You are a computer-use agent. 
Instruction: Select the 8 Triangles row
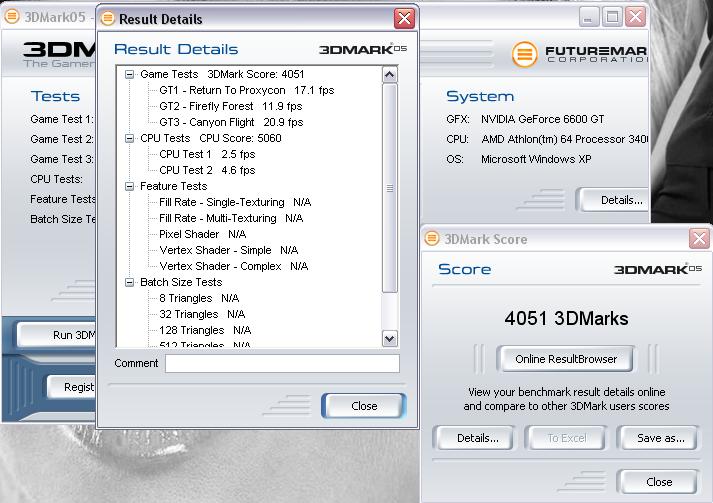(199, 298)
